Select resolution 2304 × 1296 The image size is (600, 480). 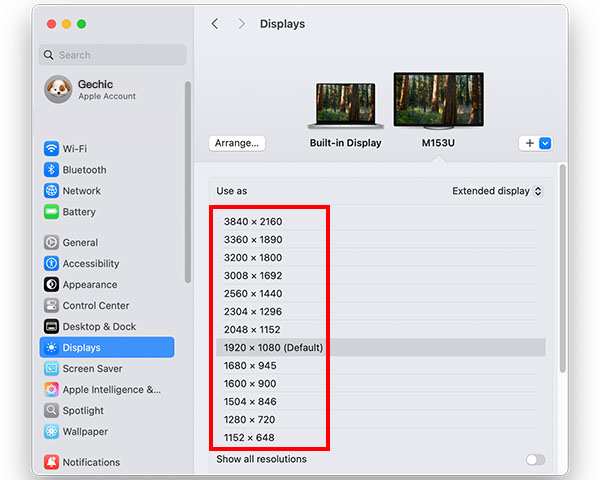coord(381,311)
